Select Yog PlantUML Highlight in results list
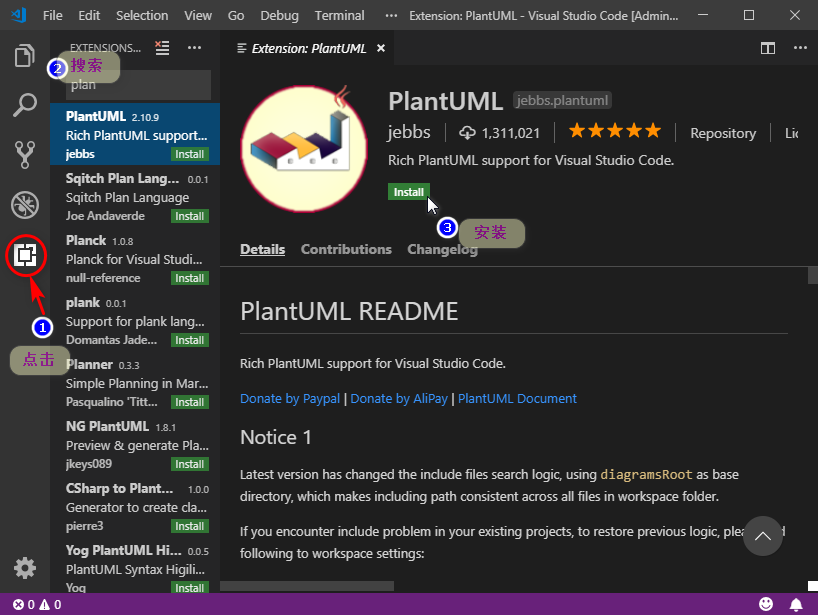 click(135, 569)
